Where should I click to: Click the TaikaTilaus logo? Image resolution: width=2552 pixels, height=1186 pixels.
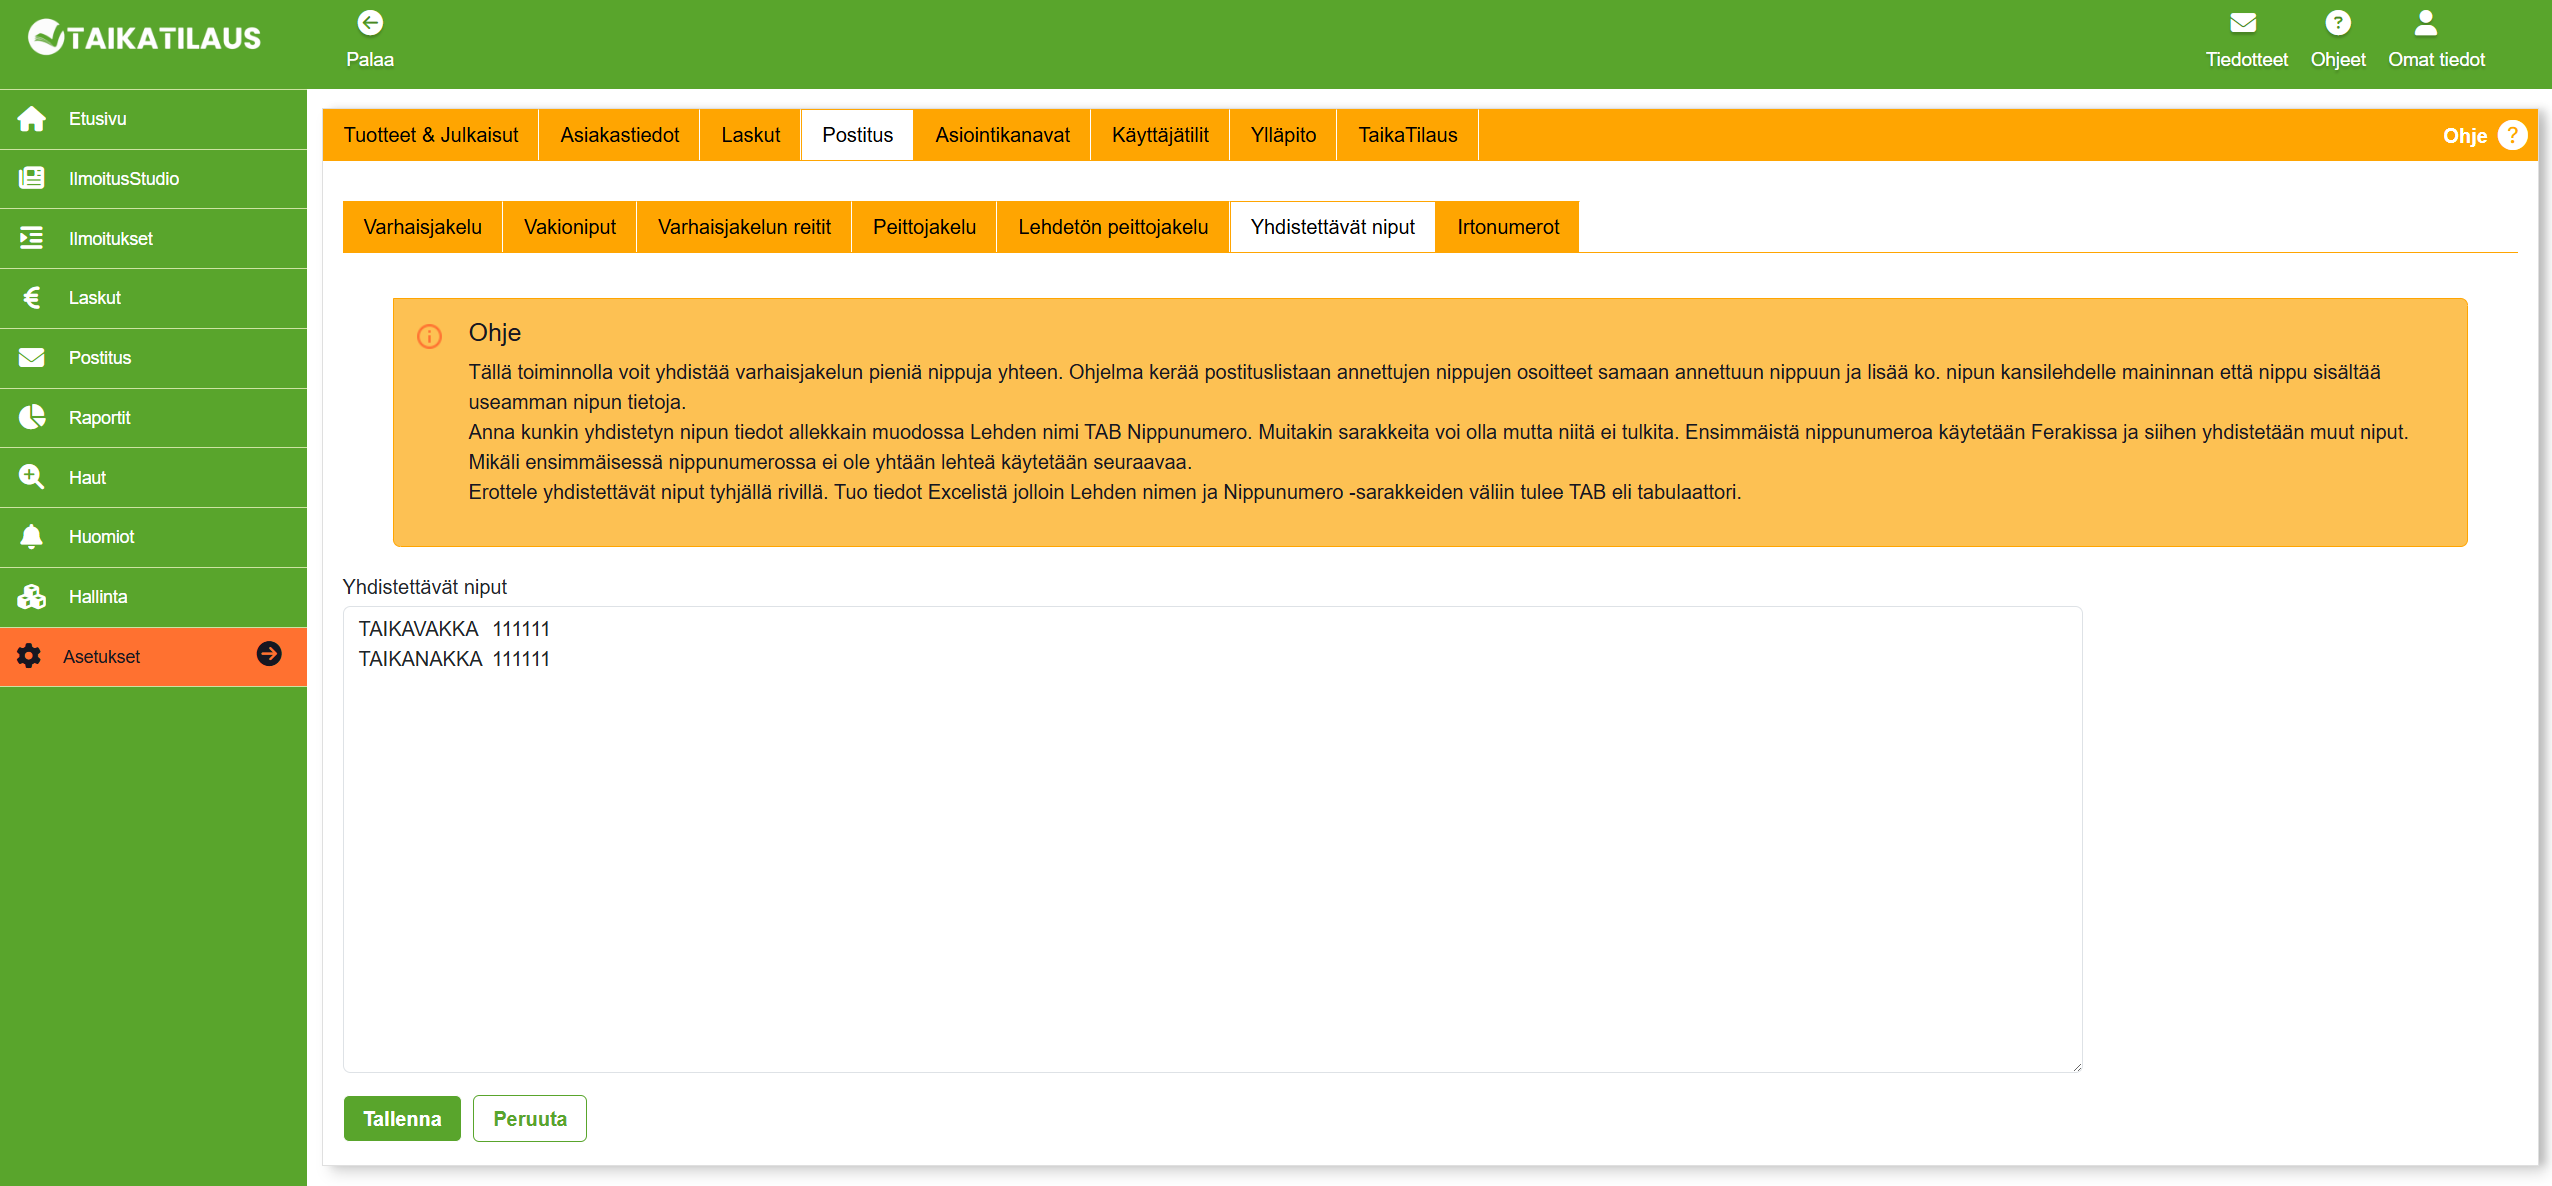145,38
